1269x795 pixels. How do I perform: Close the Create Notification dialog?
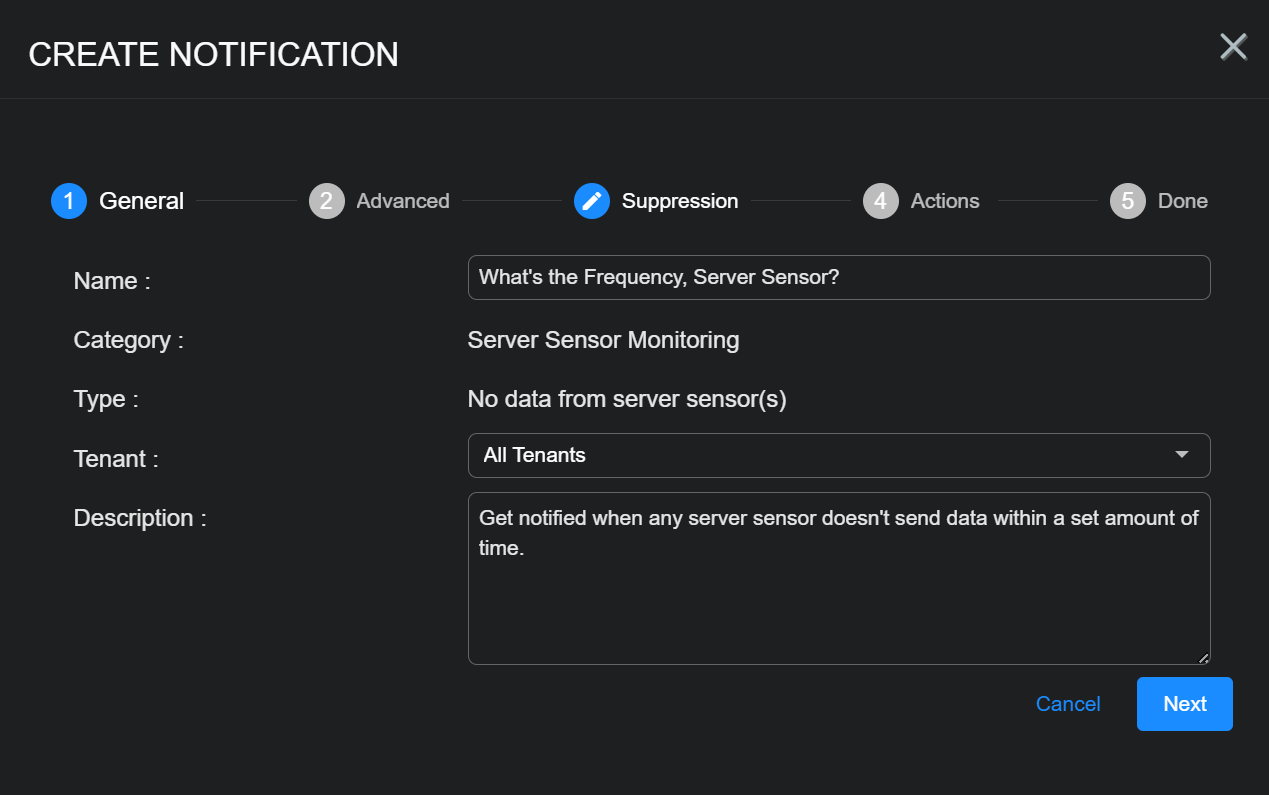tap(1233, 47)
